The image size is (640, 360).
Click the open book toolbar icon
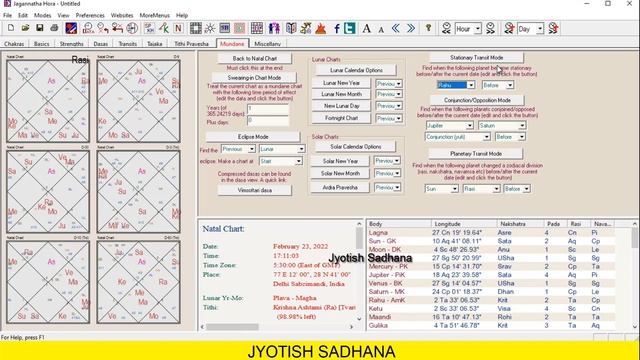tap(291, 28)
